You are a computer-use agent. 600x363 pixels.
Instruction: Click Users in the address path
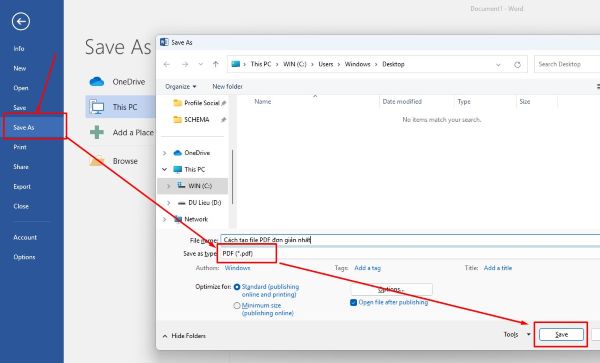326,64
